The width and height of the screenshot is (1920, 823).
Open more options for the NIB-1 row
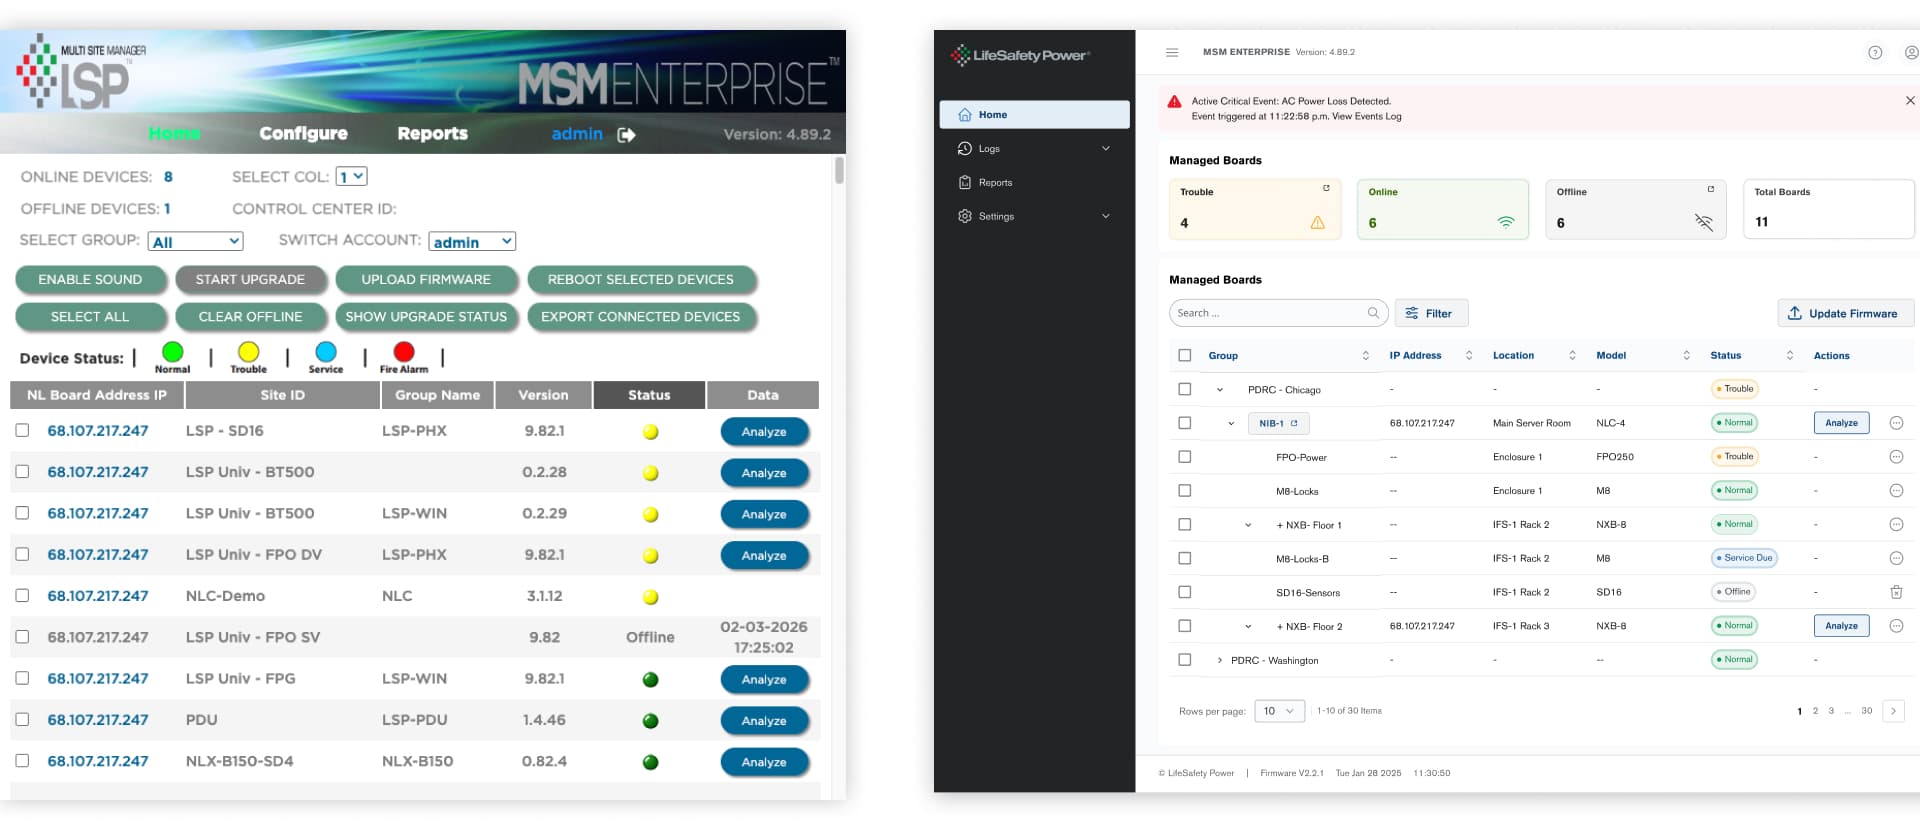[x=1896, y=423]
